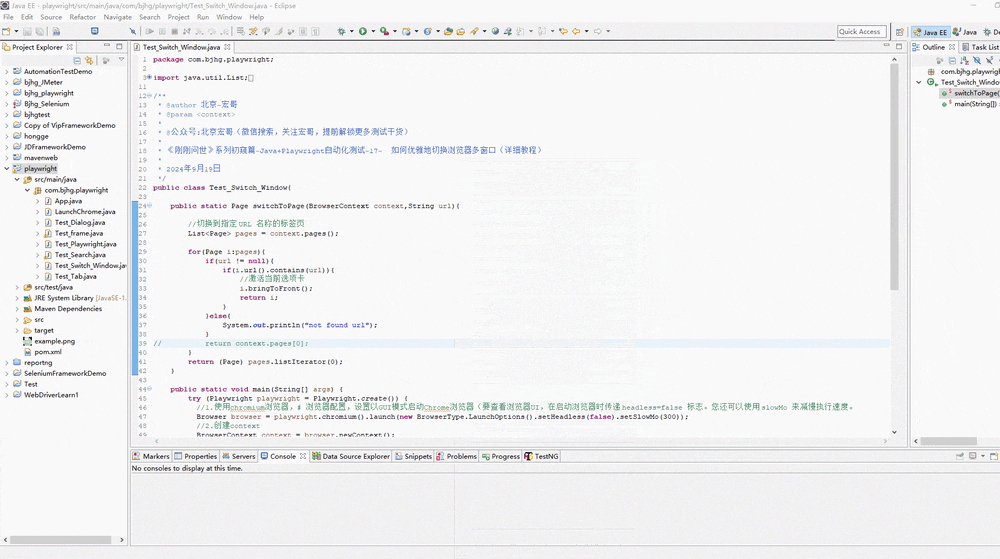Expand the SeleniumFrameworkDemo project
Screen dimensions: 1000x559
click(x=7, y=374)
